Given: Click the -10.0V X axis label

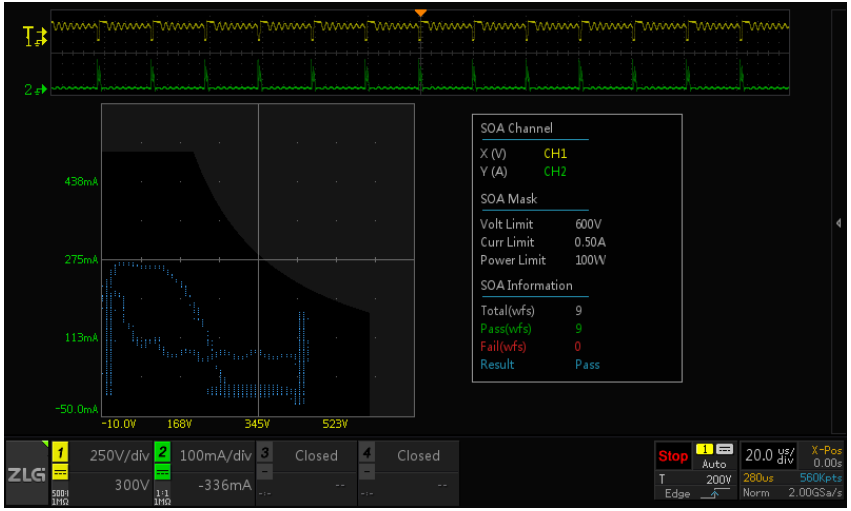Looking at the screenshot, I should click(x=119, y=424).
